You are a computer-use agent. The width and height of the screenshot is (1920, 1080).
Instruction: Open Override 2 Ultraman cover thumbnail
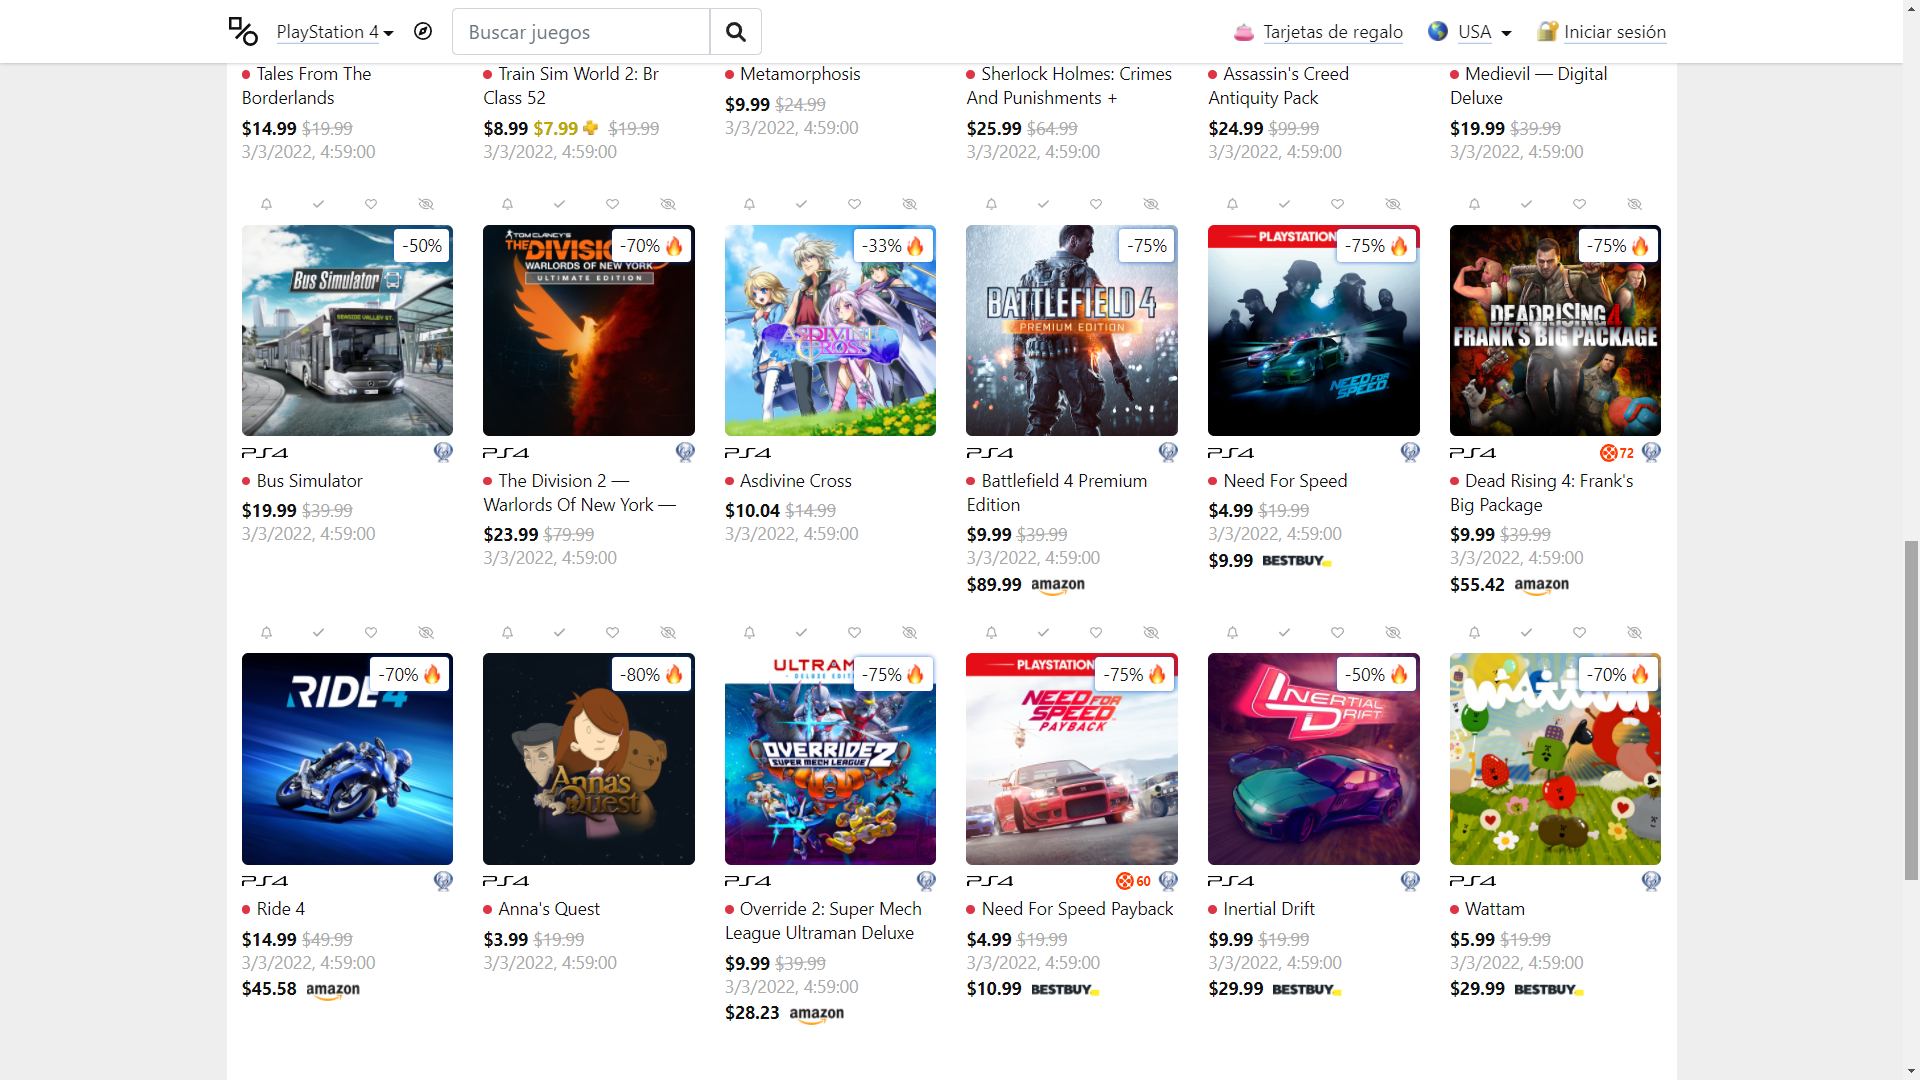(x=830, y=759)
